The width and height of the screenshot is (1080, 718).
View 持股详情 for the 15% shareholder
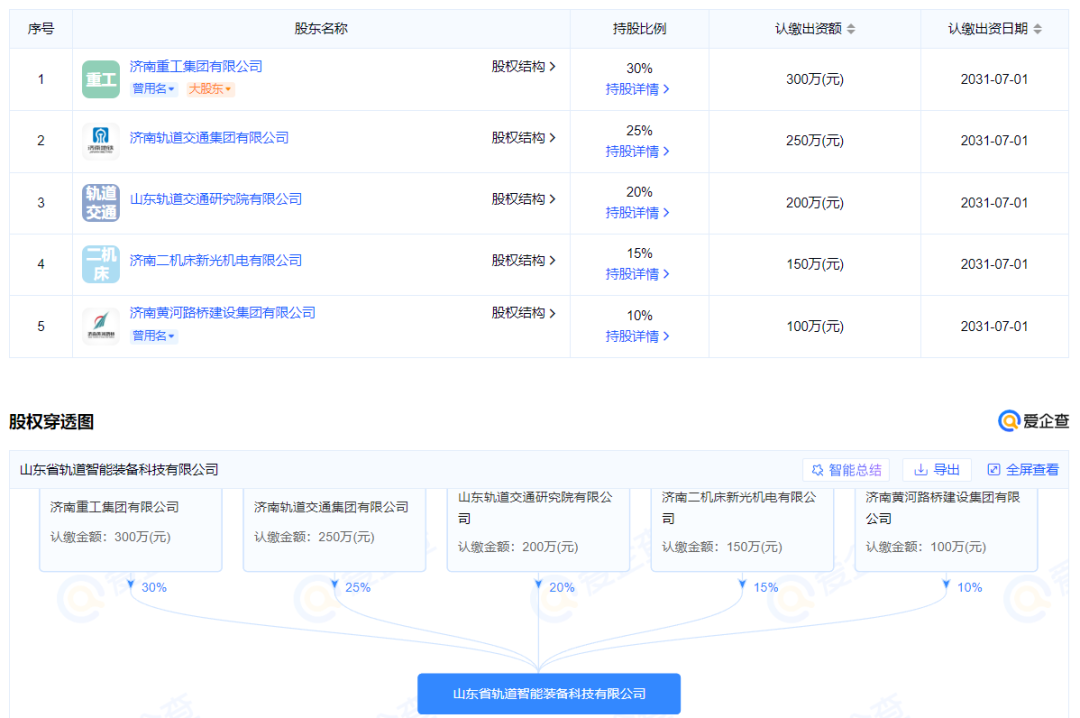tap(638, 274)
